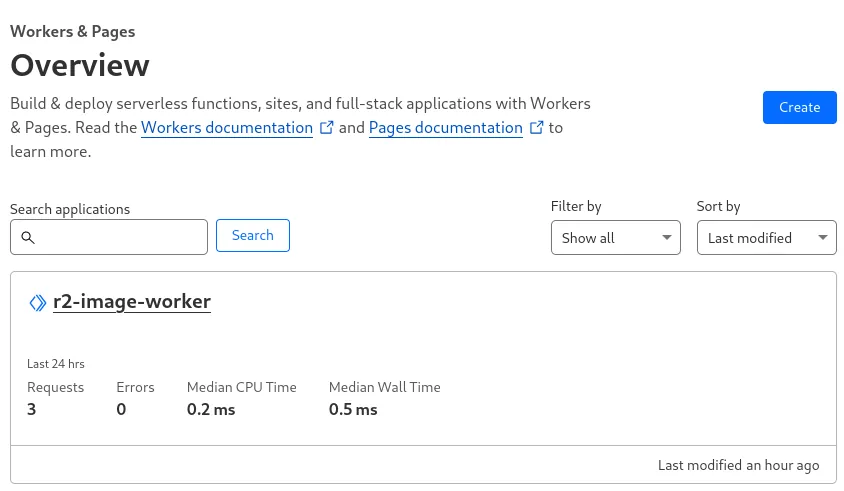The width and height of the screenshot is (844, 491).
Task: Click the Median Wall Time value
Action: [353, 409]
